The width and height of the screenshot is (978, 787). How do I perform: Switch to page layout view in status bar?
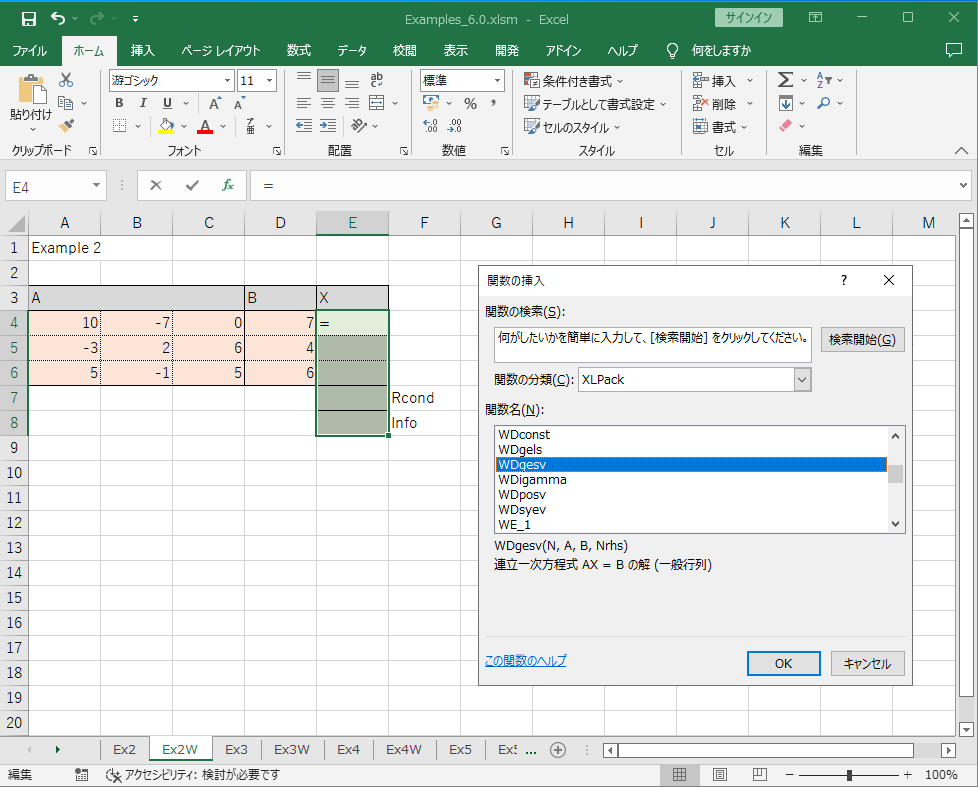point(719,775)
